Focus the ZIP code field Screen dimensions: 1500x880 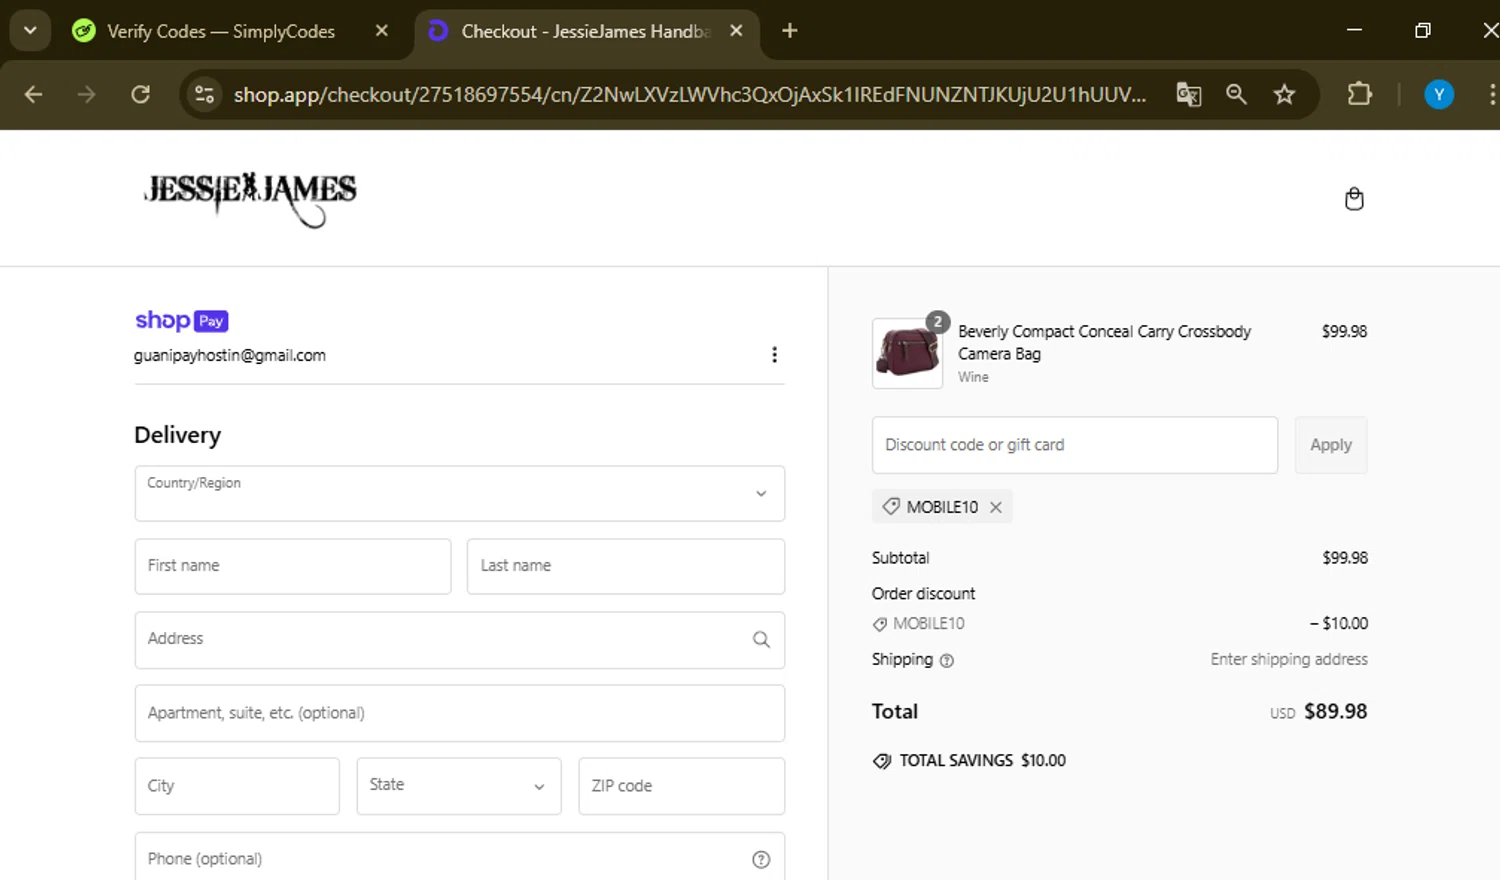(682, 786)
